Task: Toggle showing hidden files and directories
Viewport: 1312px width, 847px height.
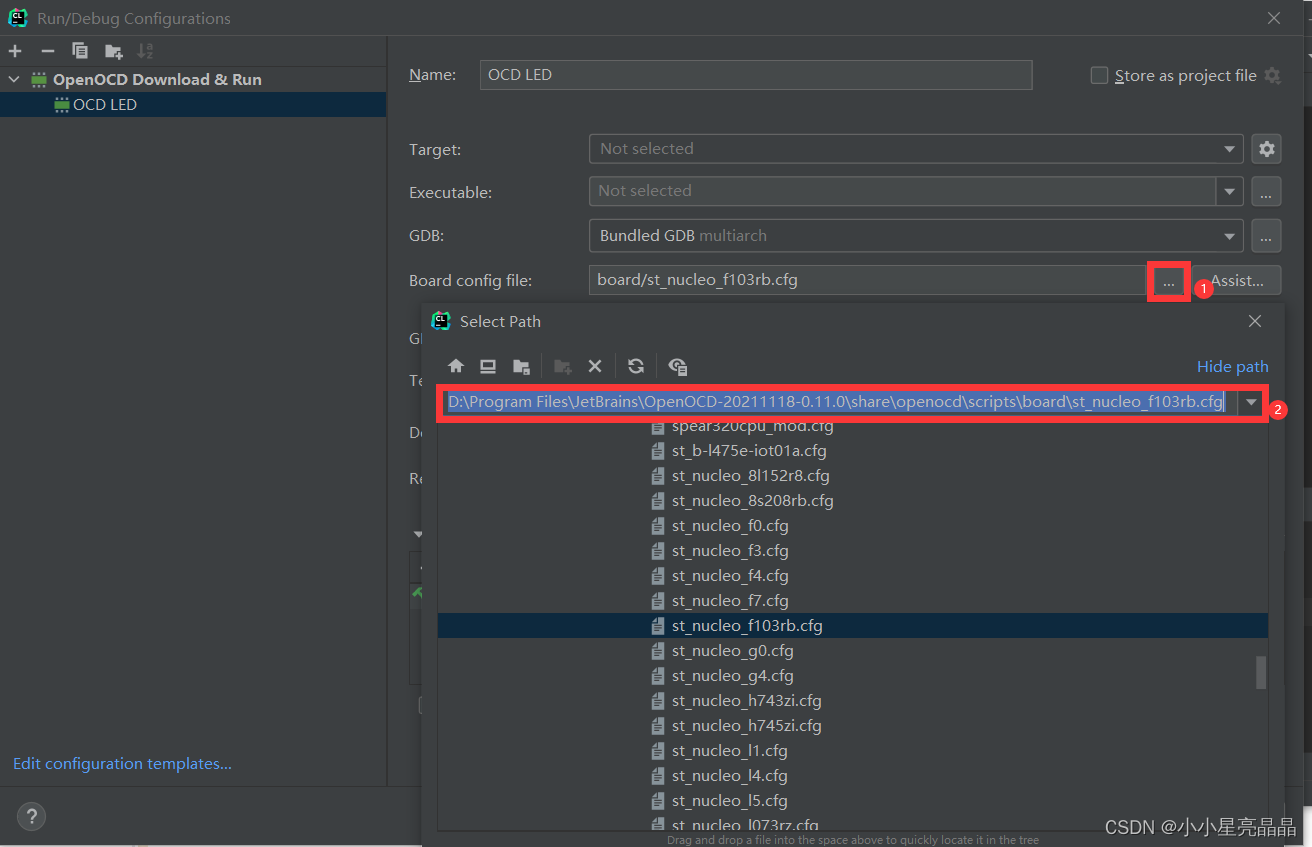Action: click(x=678, y=366)
